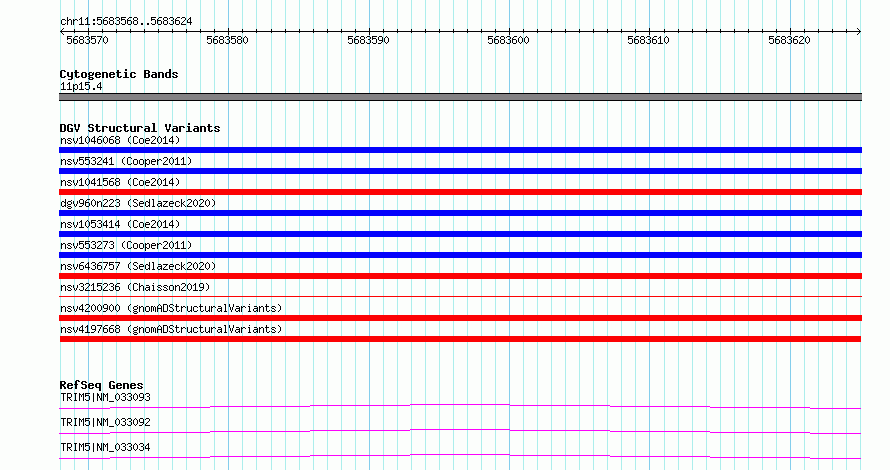The width and height of the screenshot is (890, 470).
Task: Click the thin red line for nsv3215236
Action: pyautogui.click(x=460, y=296)
